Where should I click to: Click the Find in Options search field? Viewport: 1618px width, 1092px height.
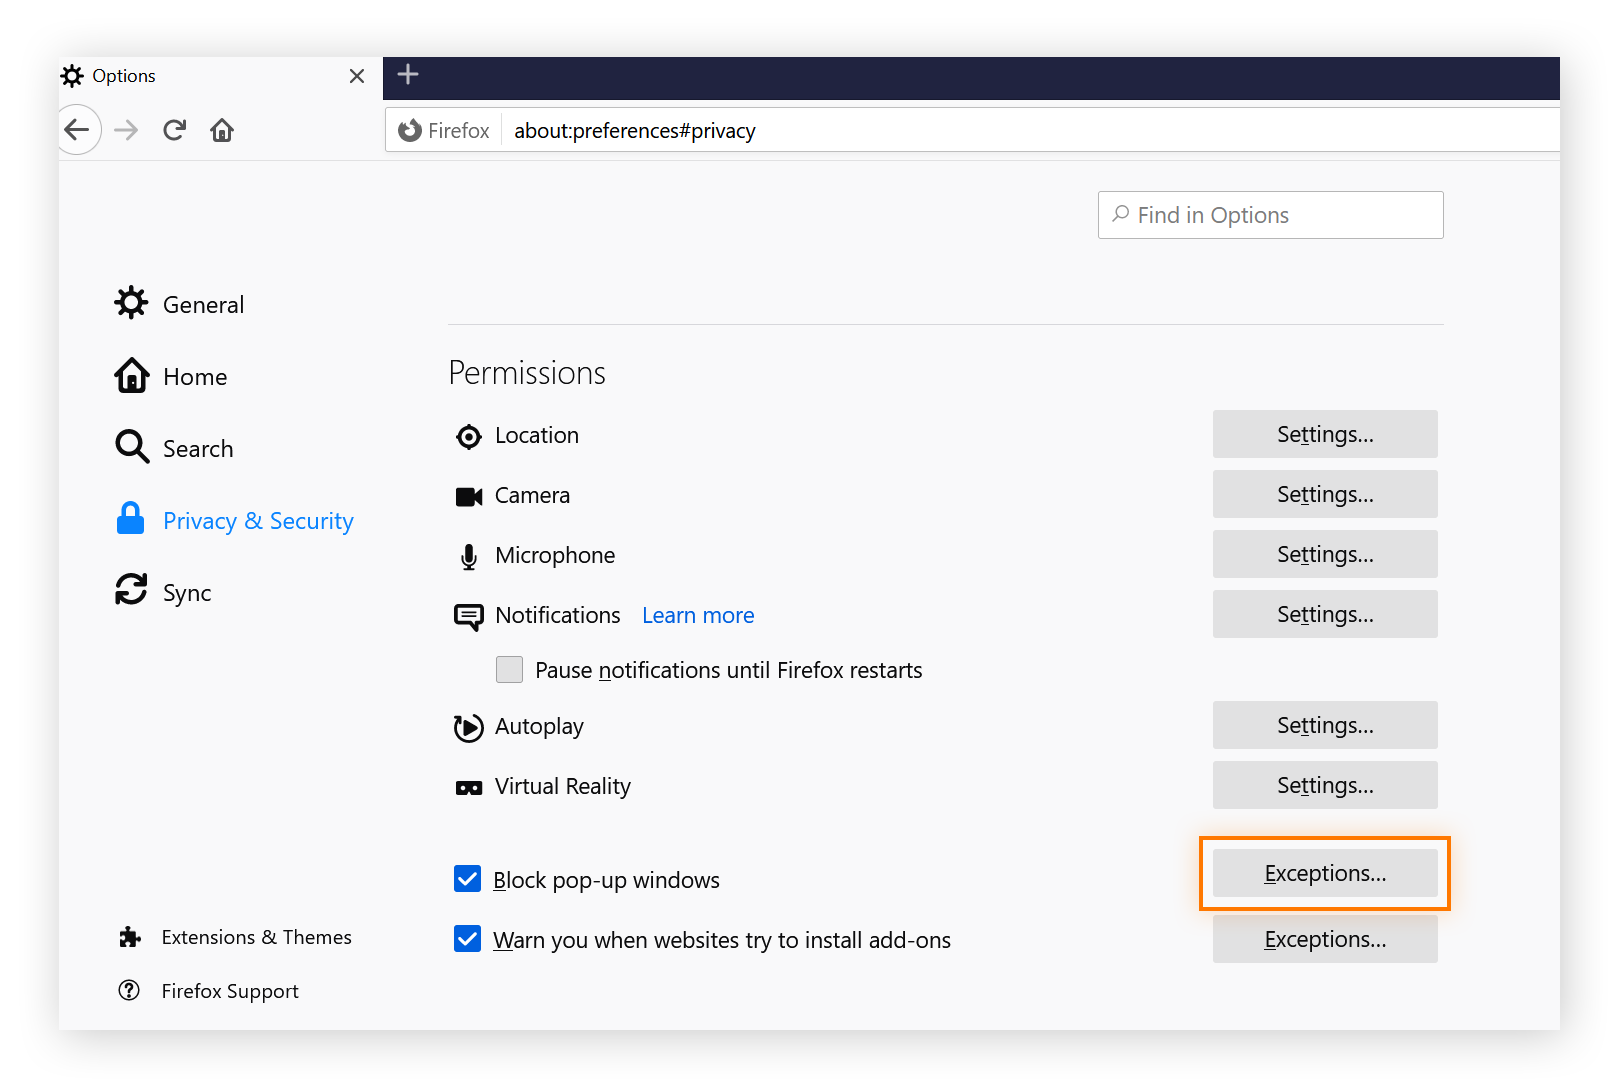point(1270,215)
